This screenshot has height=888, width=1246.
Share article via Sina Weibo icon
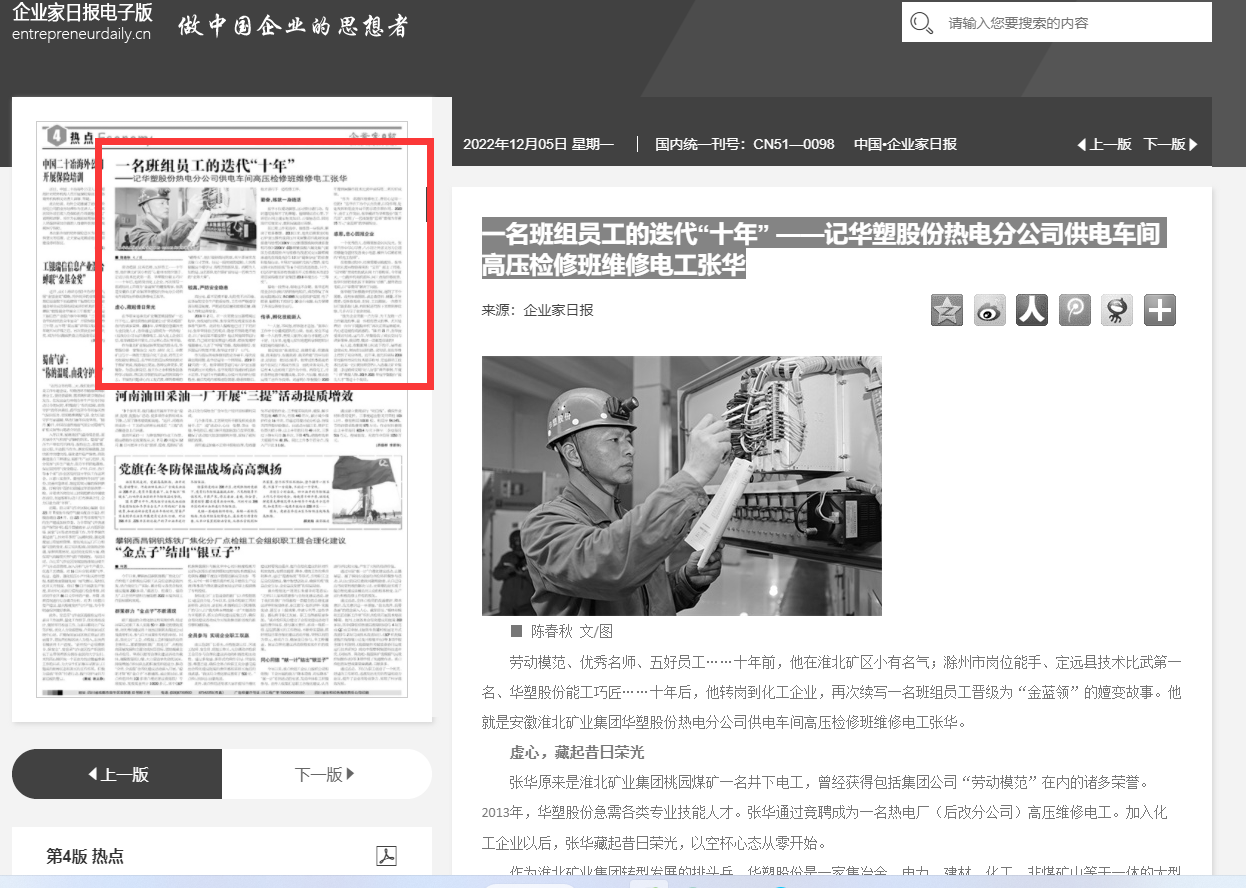(989, 310)
